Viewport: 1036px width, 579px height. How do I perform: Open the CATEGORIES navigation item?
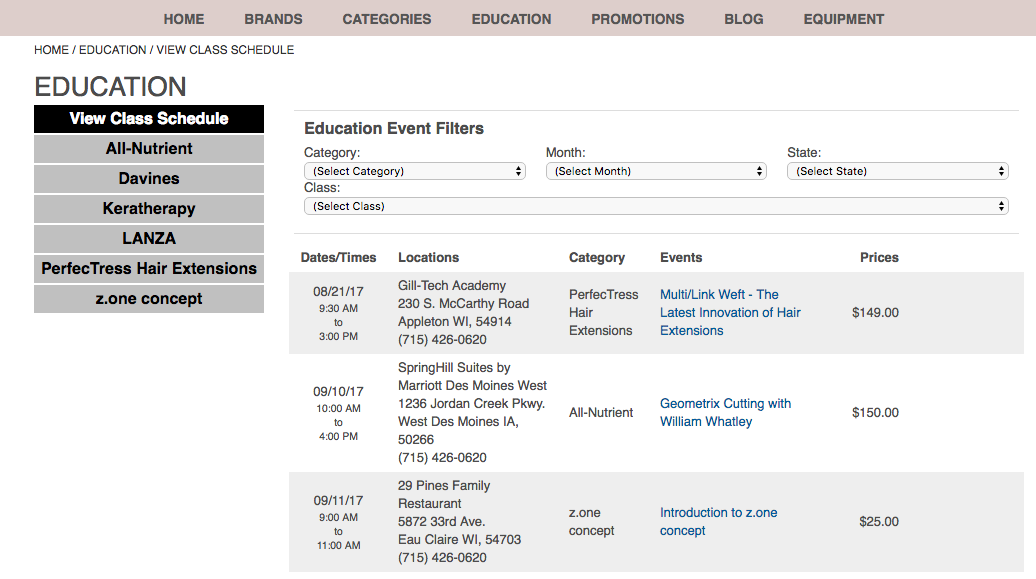click(x=387, y=19)
